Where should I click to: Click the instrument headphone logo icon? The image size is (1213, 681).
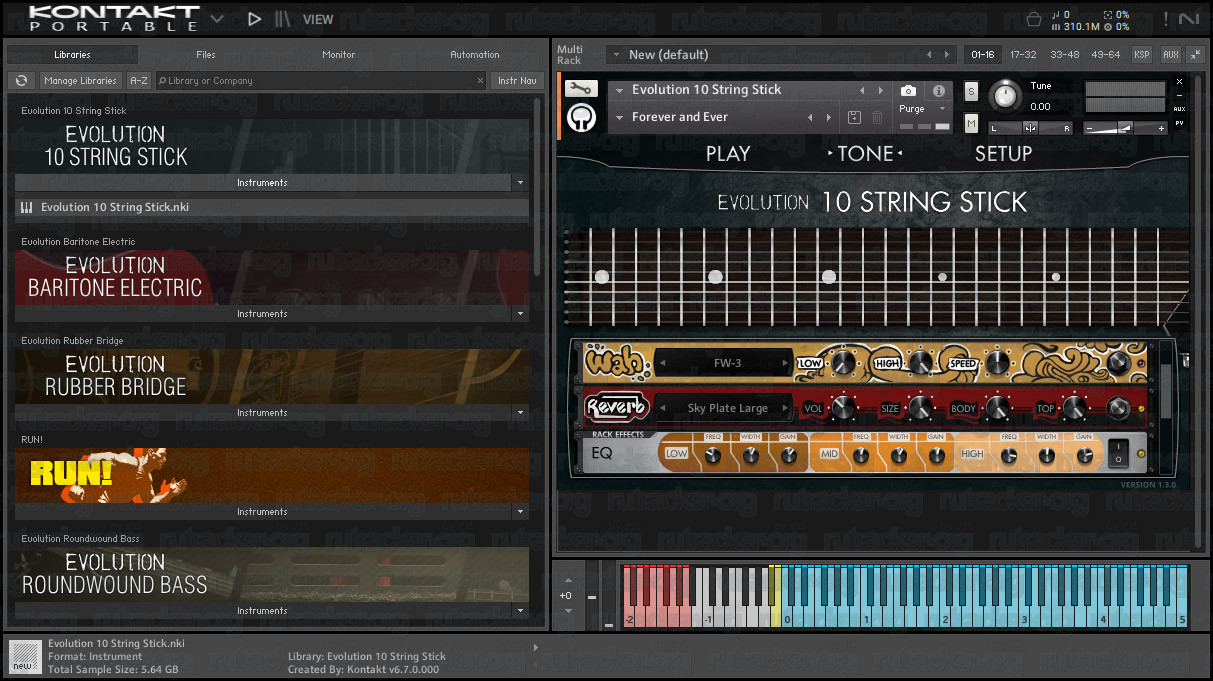point(581,118)
